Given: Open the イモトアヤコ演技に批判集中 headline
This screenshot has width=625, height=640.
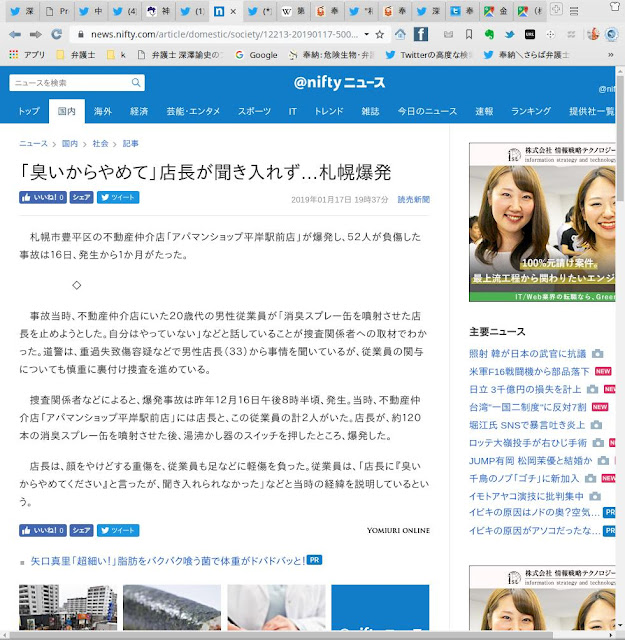Looking at the screenshot, I should click(x=526, y=496).
